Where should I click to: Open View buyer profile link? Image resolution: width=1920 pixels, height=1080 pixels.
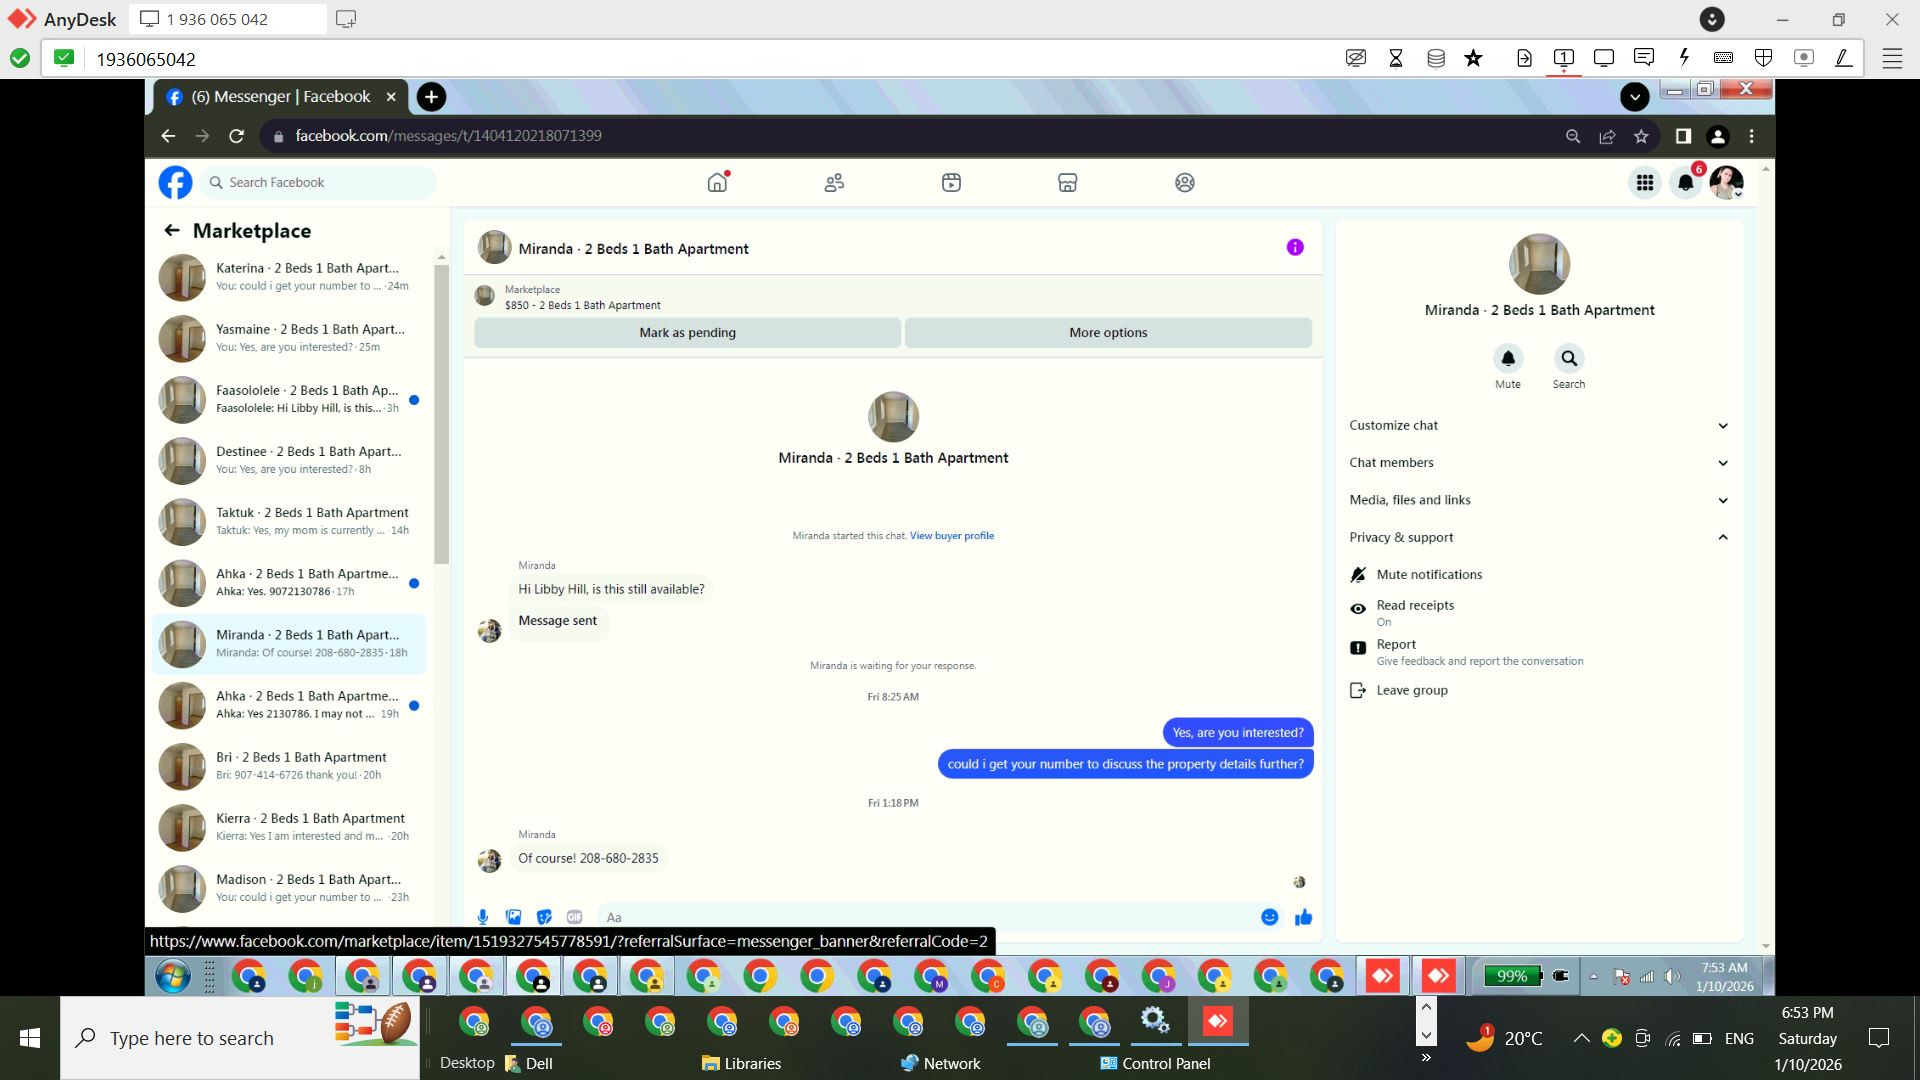[951, 536]
